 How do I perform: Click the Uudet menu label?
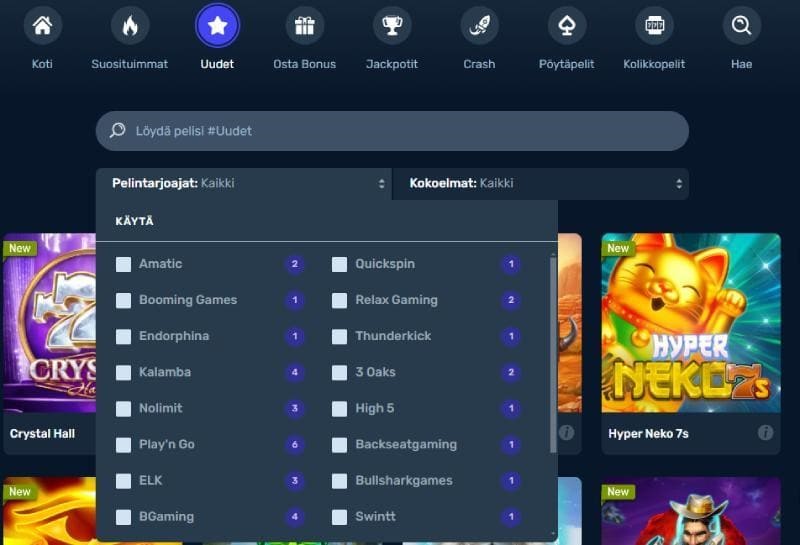coord(217,64)
